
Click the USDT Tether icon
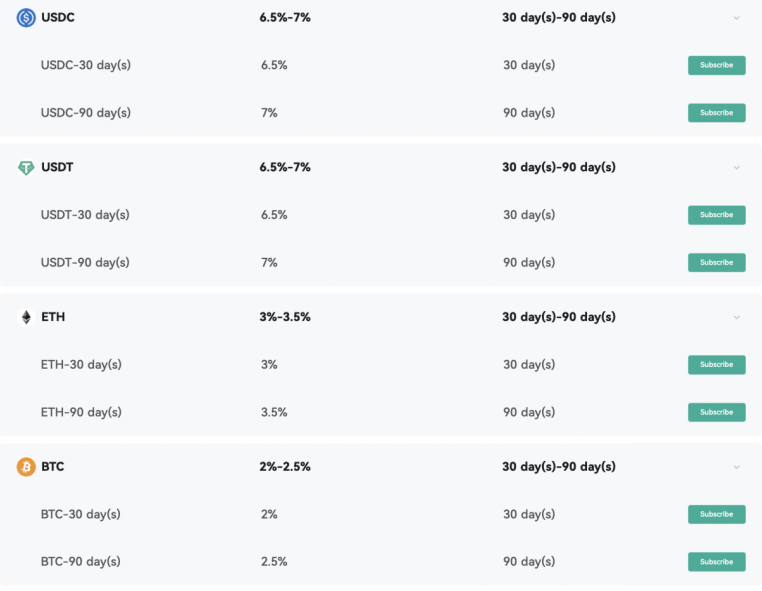click(x=26, y=167)
